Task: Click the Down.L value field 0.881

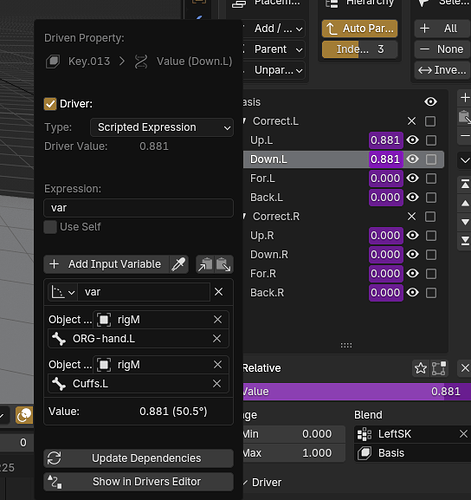Action: (386, 159)
